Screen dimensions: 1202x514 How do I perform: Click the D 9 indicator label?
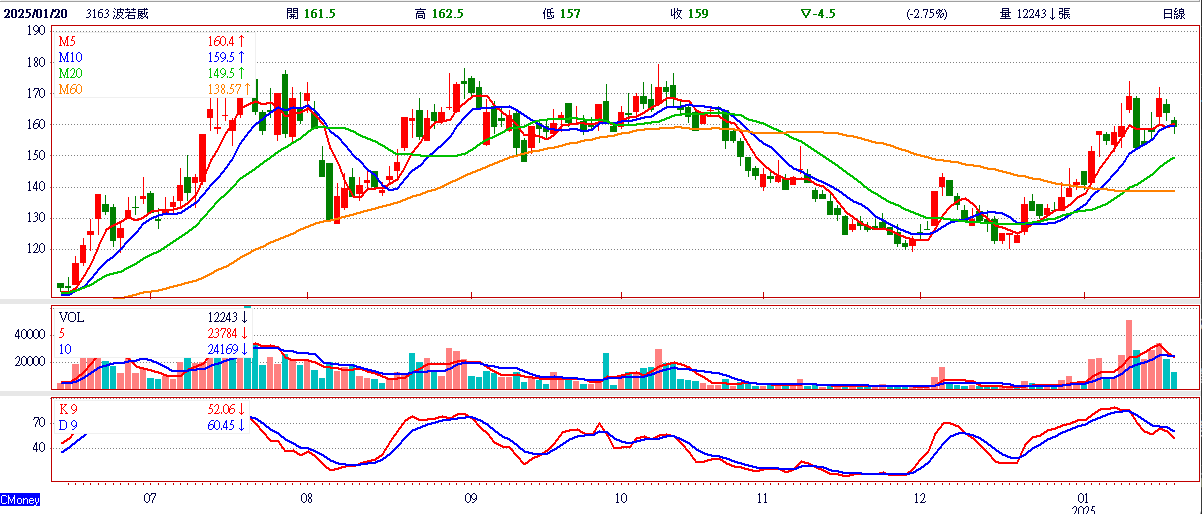69,426
